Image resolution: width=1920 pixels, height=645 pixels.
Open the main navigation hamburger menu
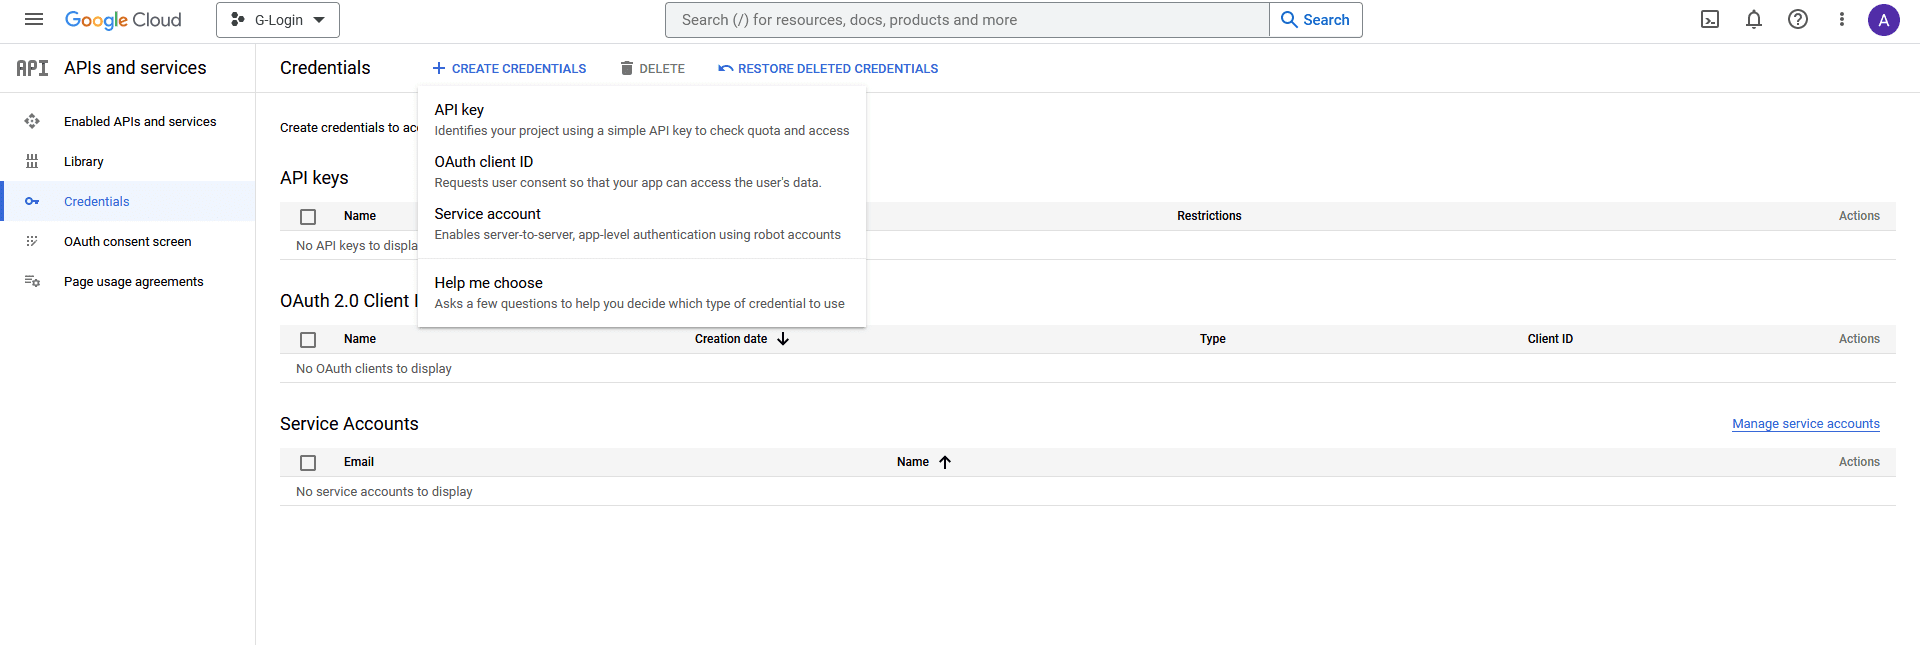point(34,20)
